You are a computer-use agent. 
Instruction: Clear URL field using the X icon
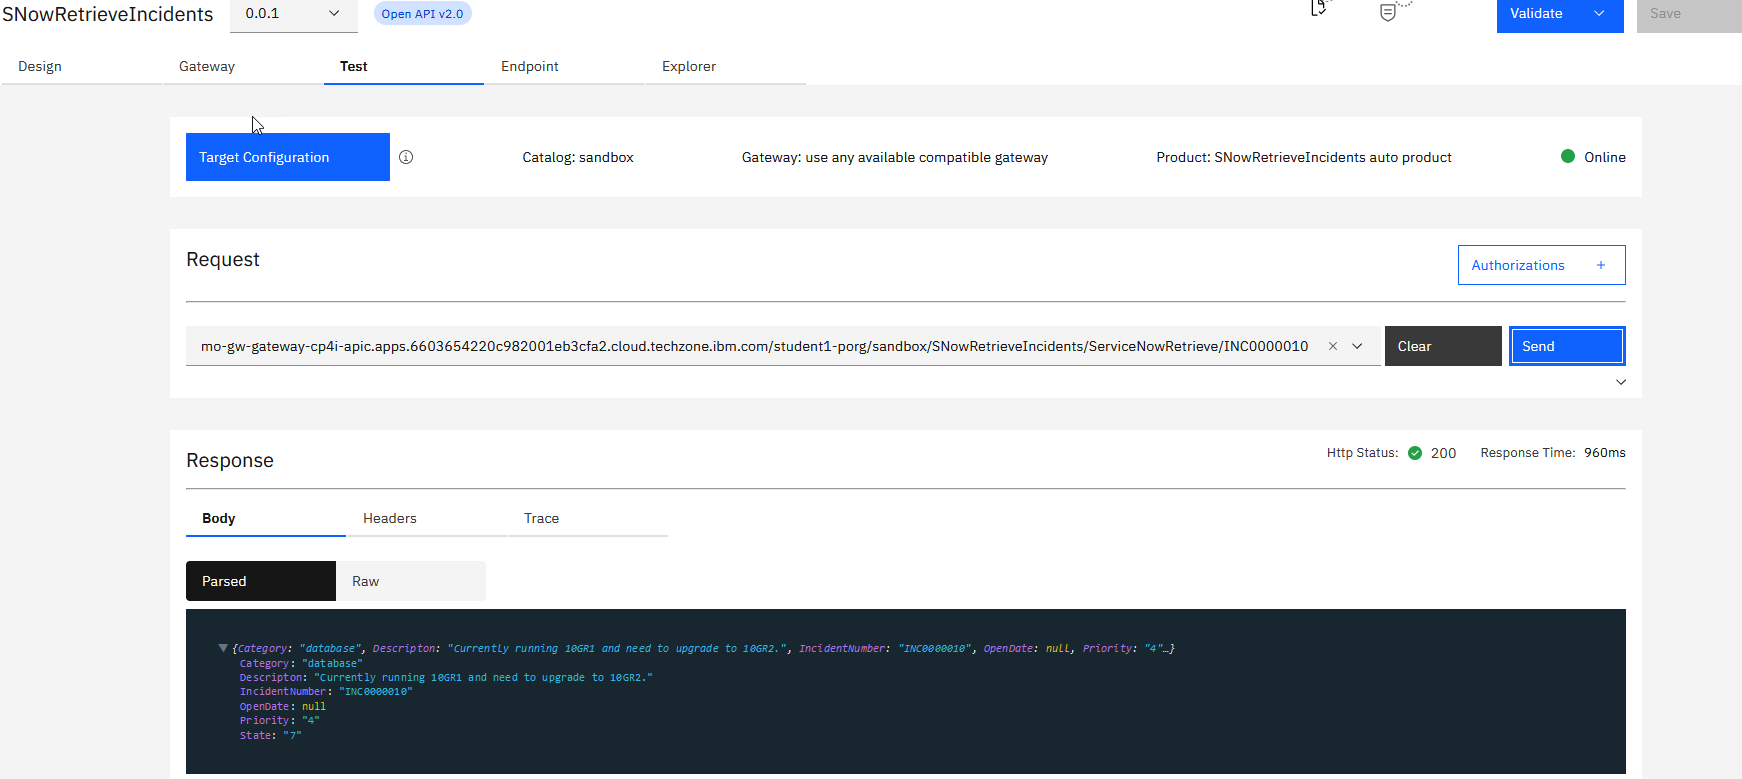pos(1333,346)
